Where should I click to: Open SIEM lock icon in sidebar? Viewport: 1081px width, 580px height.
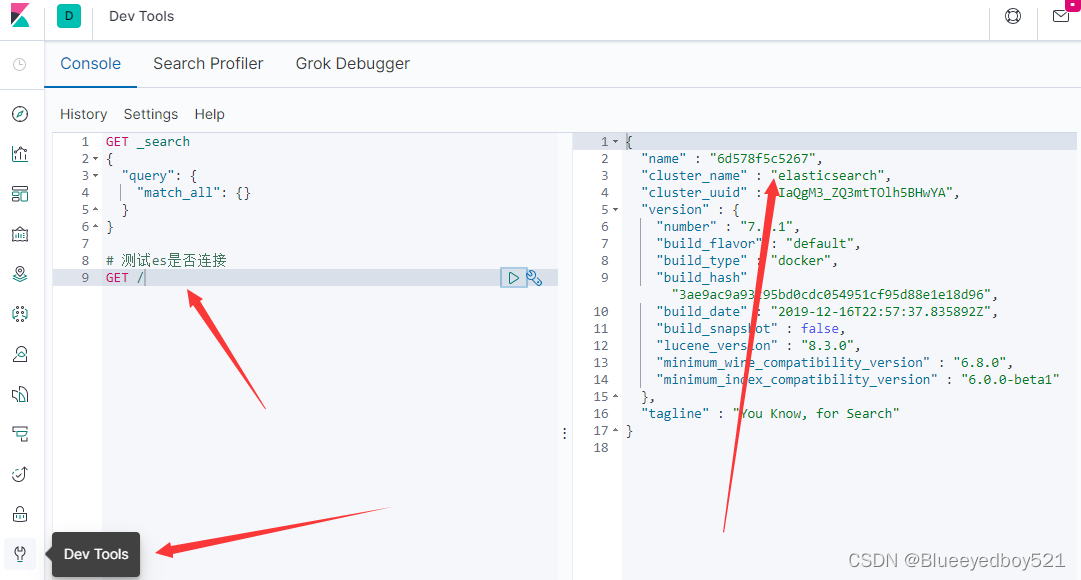tap(20, 514)
